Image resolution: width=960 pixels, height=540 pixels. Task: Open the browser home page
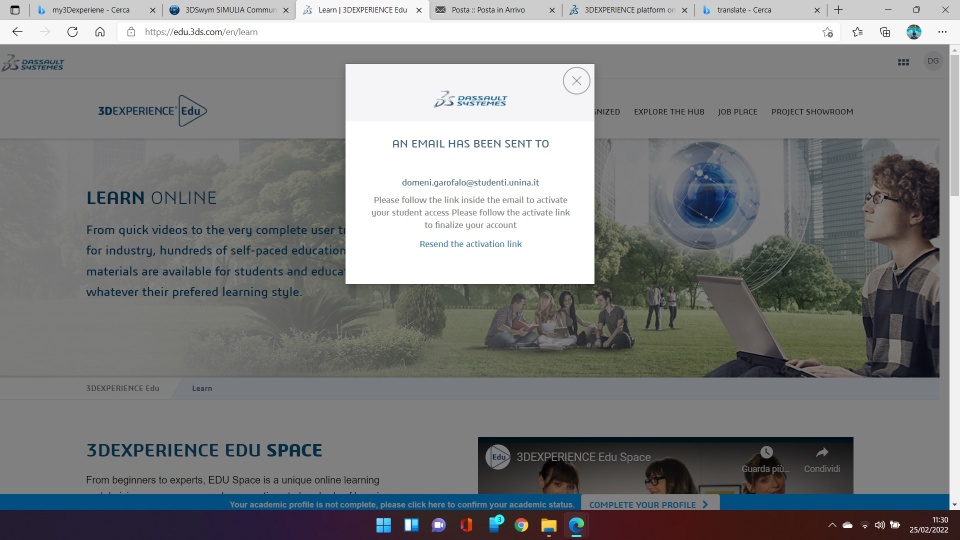100,32
